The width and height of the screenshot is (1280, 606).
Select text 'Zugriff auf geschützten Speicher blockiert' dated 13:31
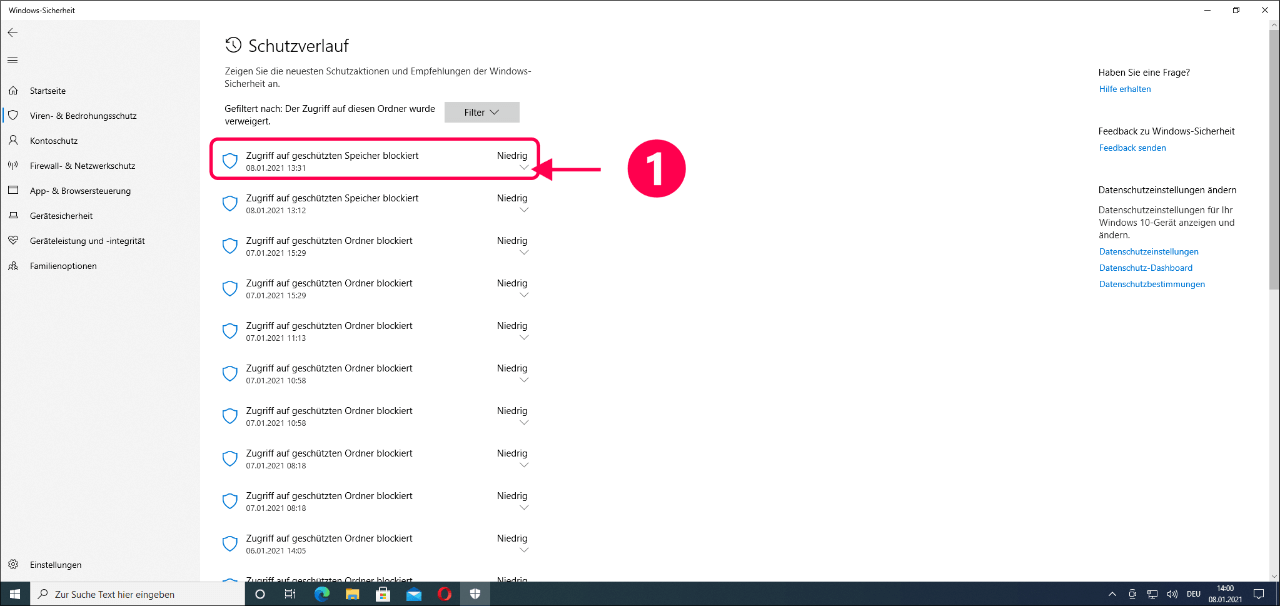332,156
